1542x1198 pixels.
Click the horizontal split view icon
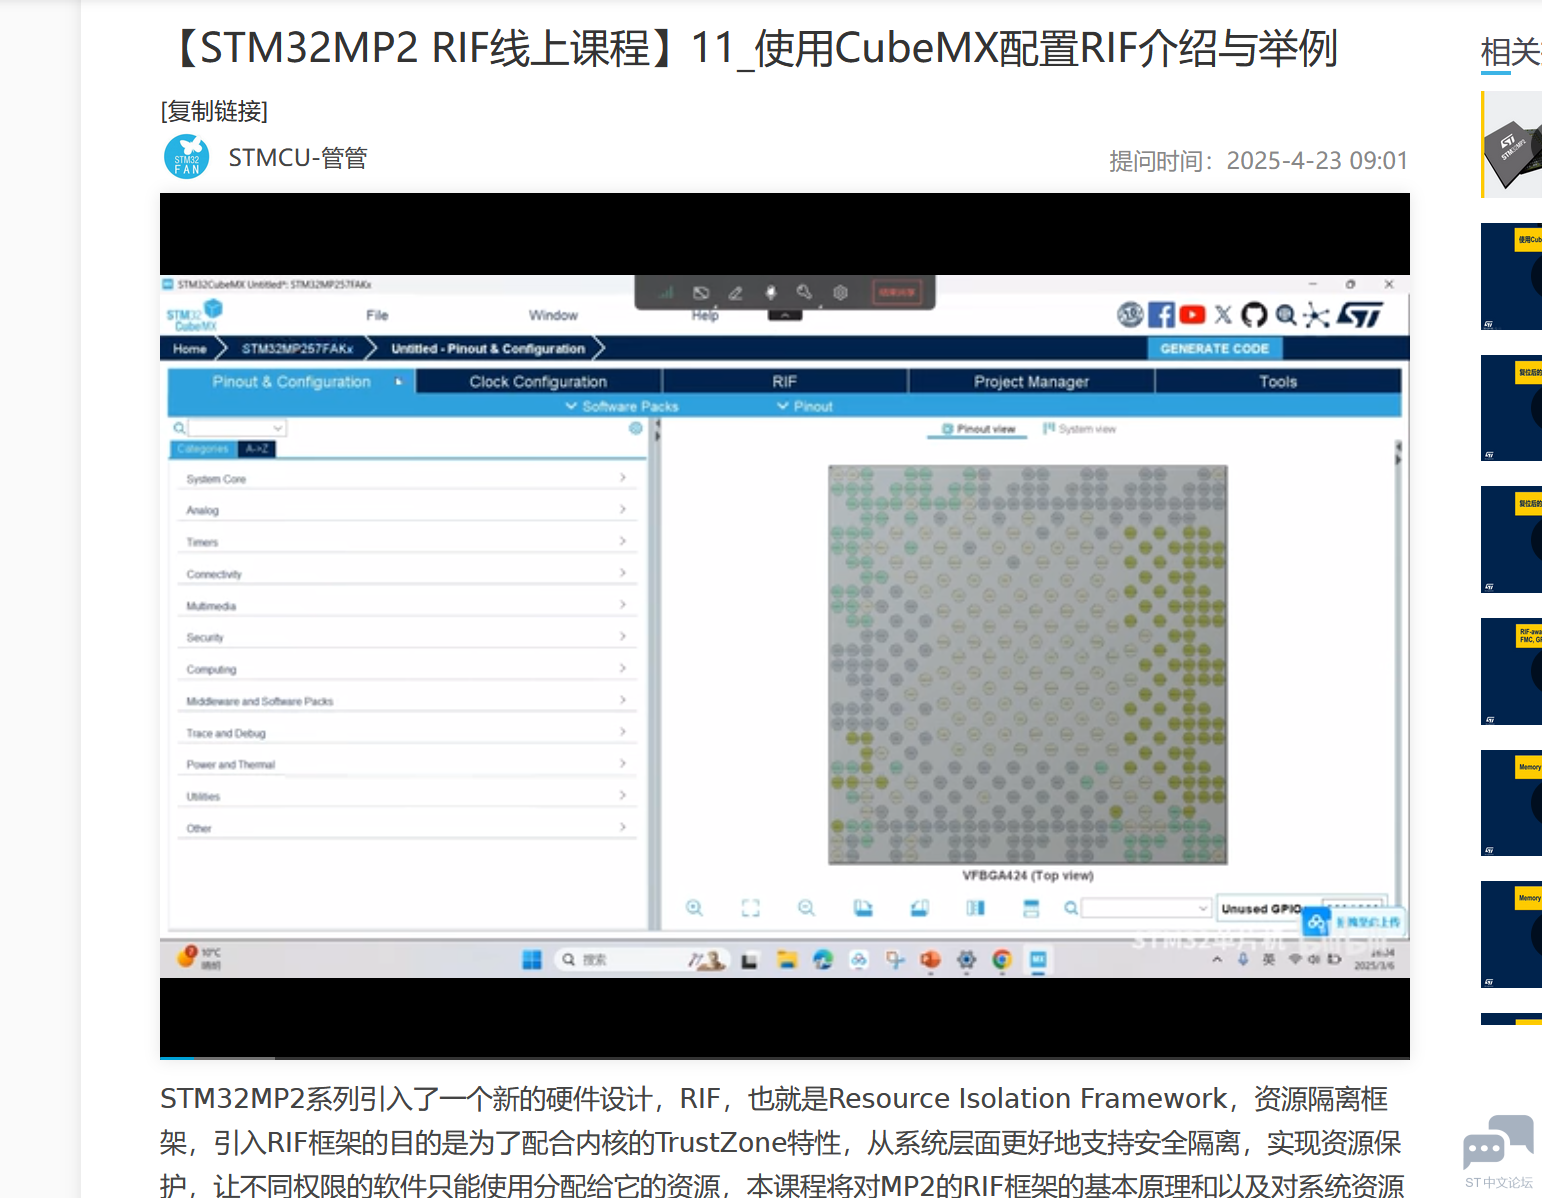click(1031, 908)
